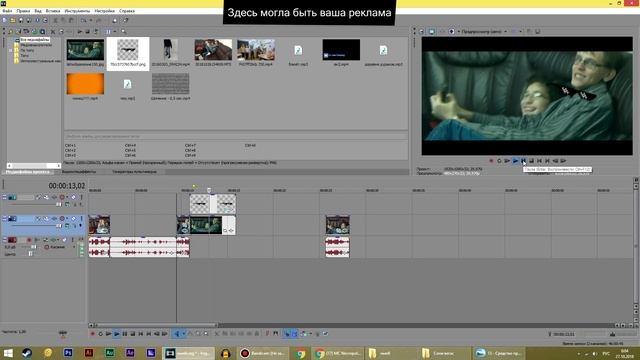Open the Правка menu
The height and width of the screenshot is (360, 640).
tap(23, 11)
